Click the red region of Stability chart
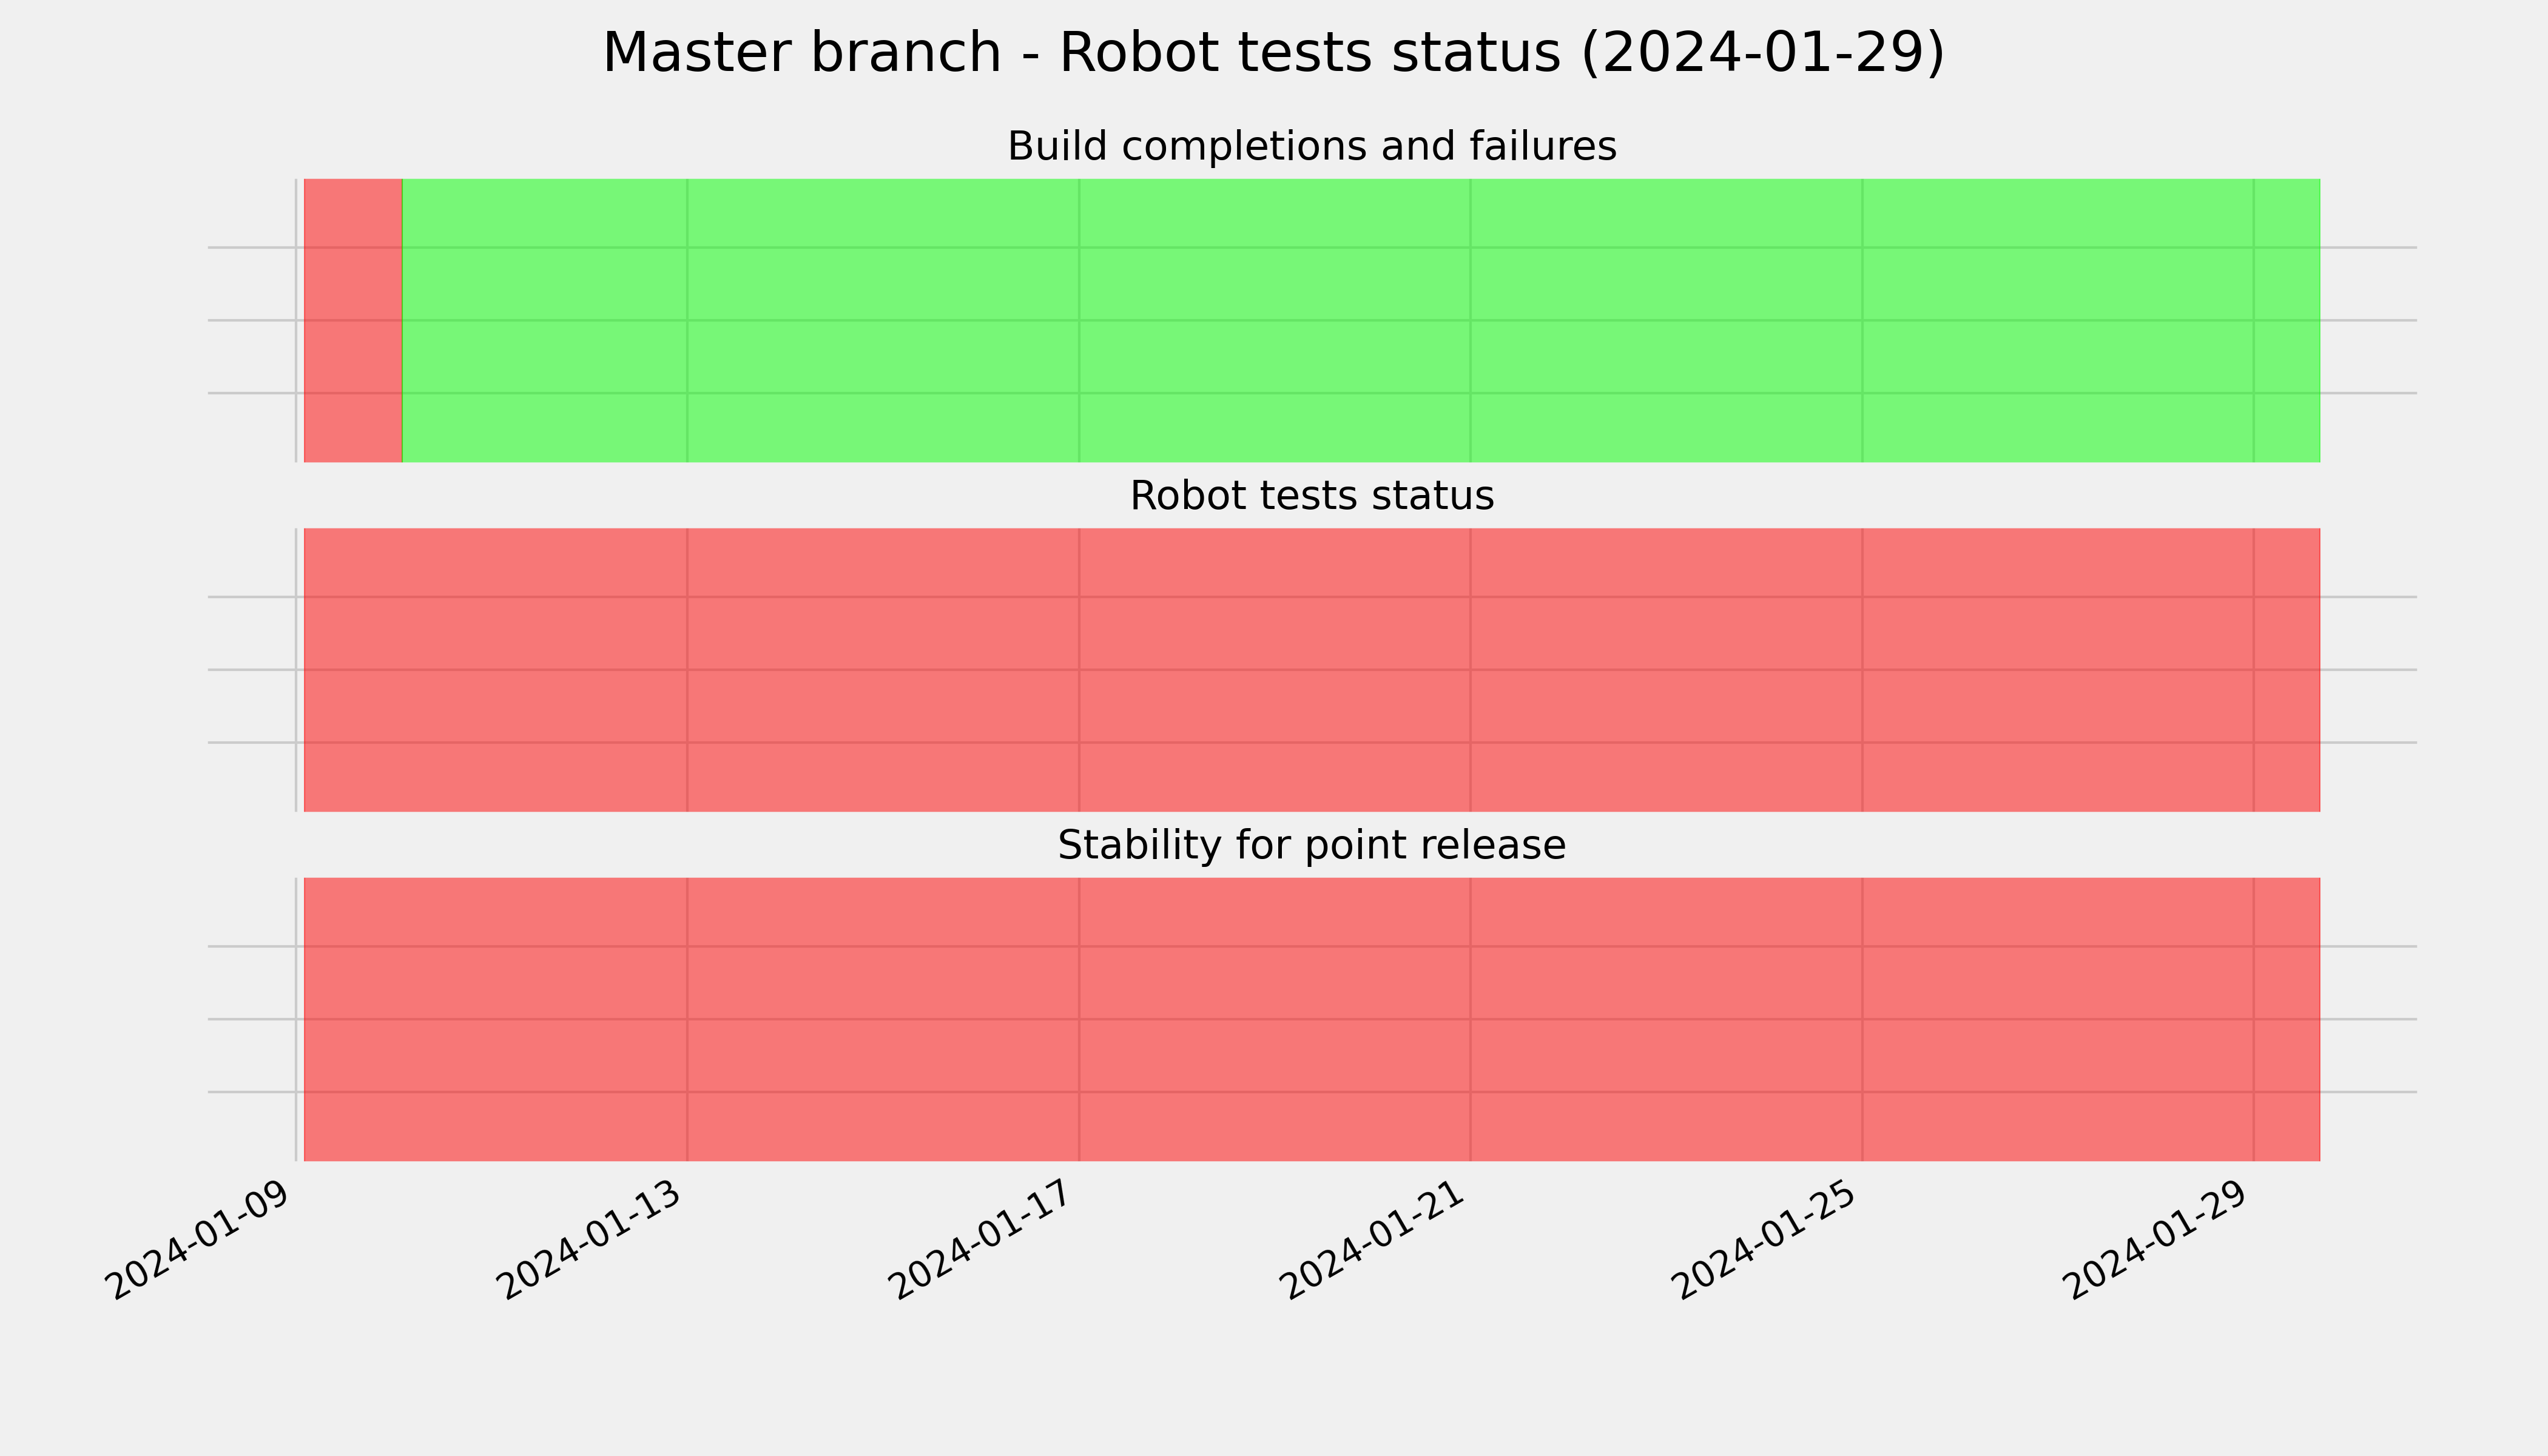This screenshot has height=1456, width=2548. tap(1312, 1019)
